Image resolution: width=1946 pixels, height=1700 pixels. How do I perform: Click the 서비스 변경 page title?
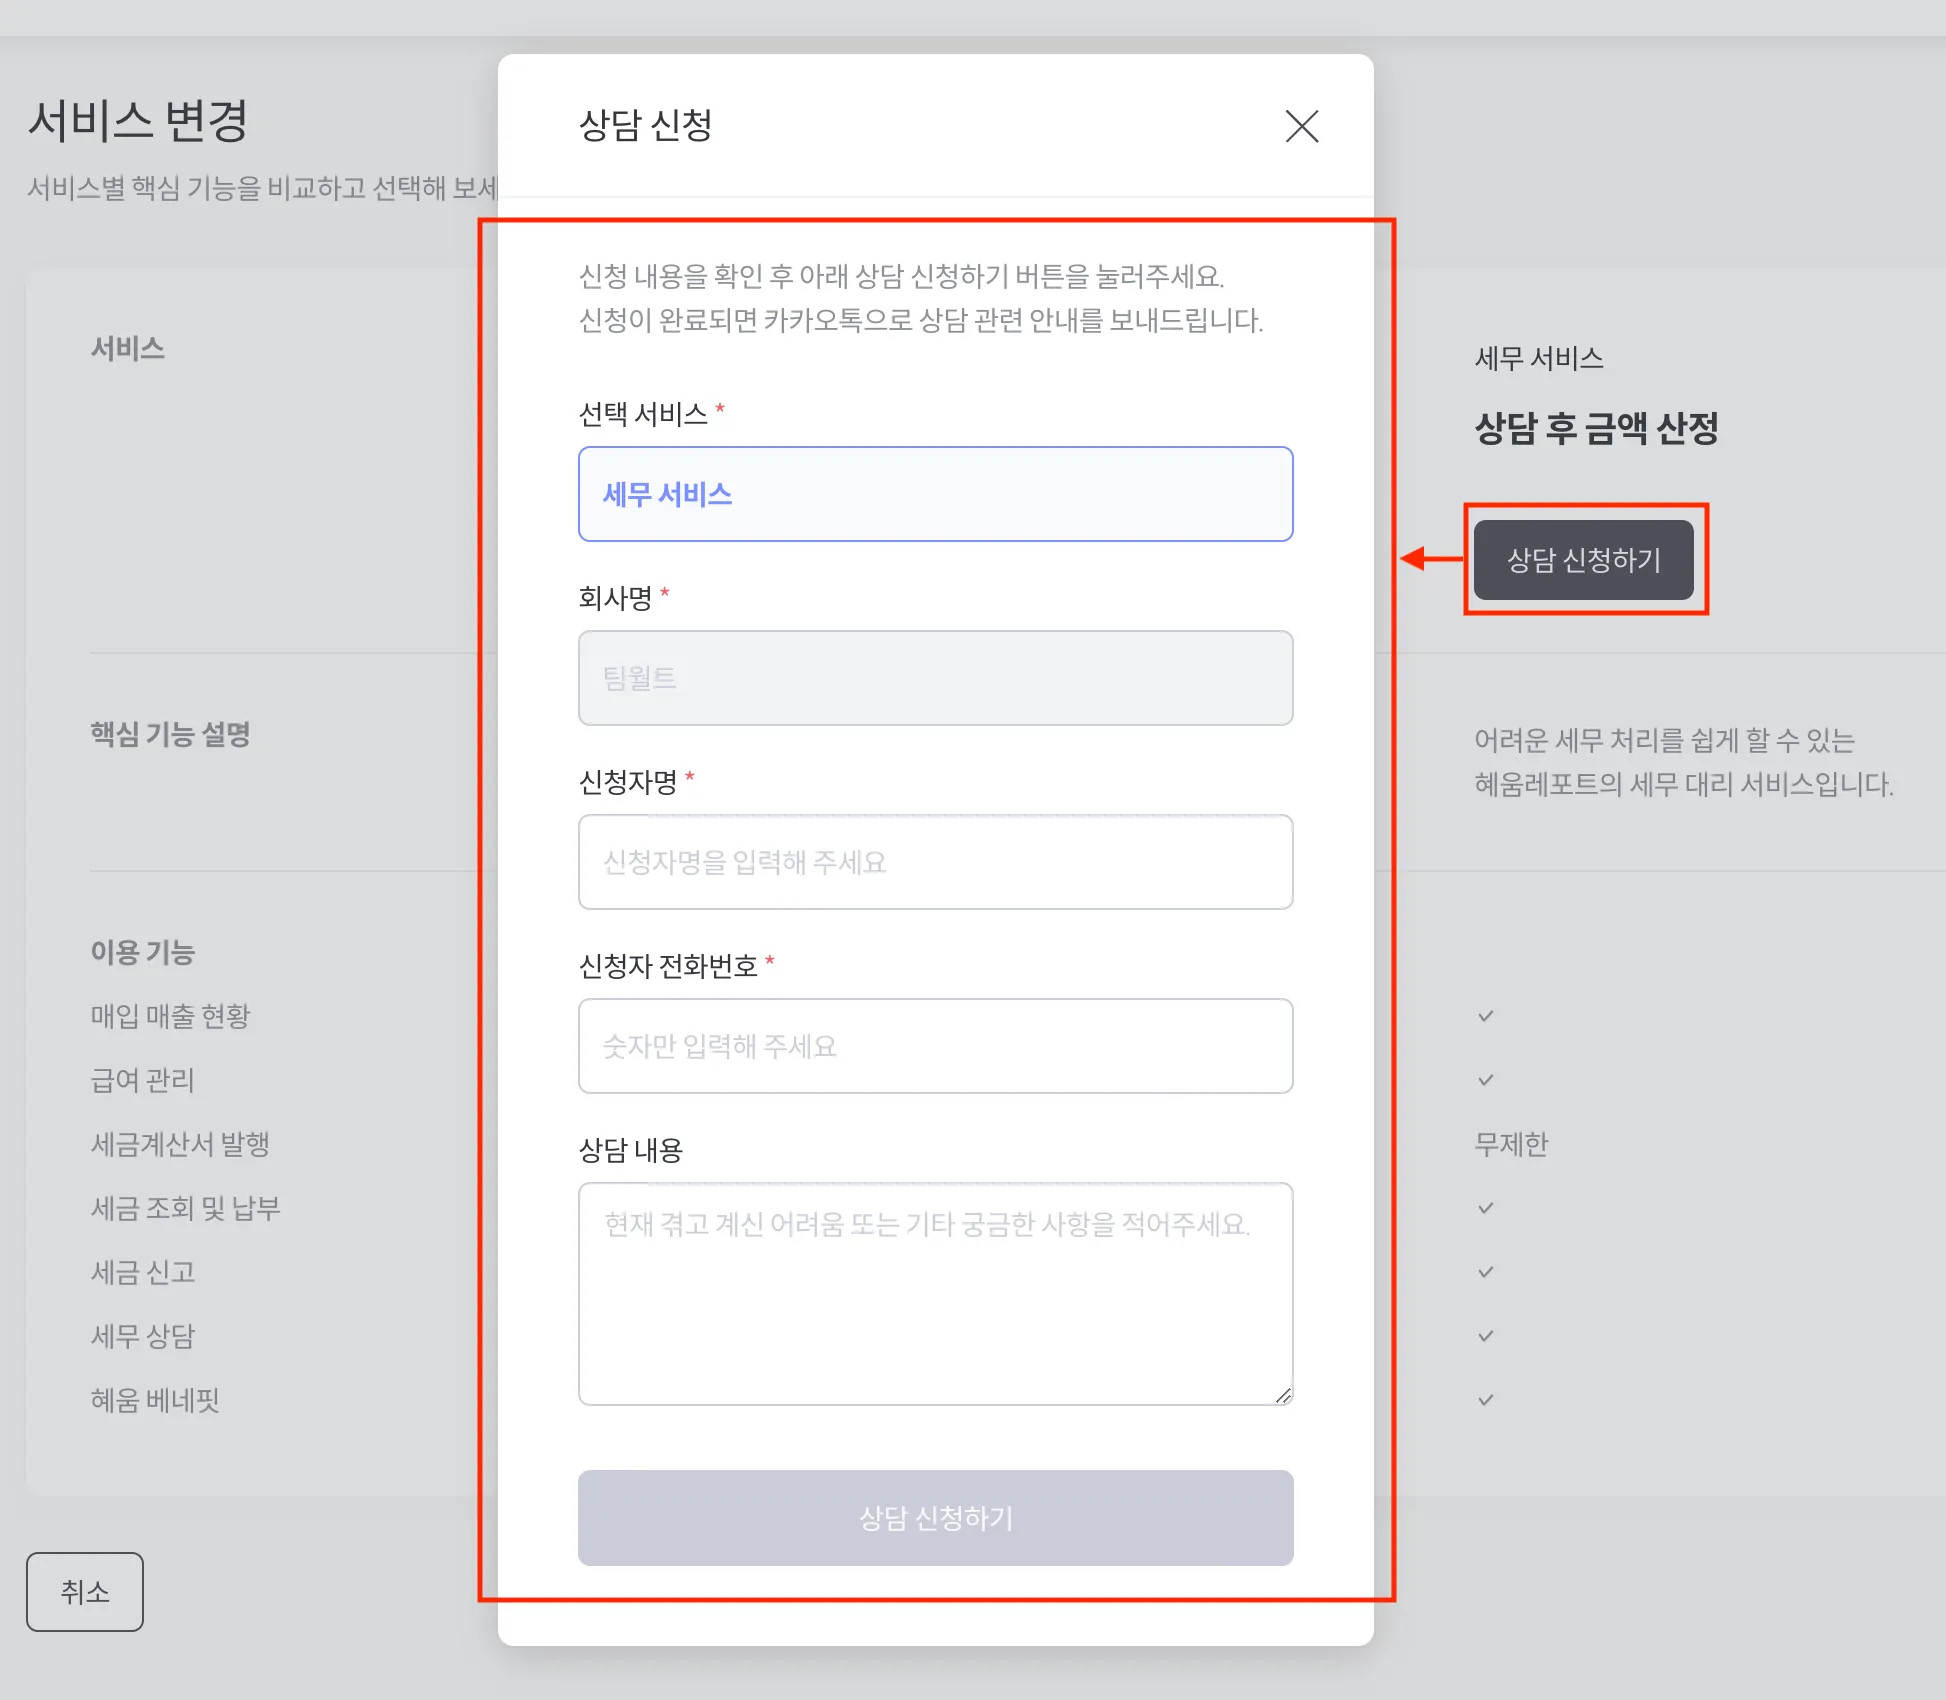point(138,121)
